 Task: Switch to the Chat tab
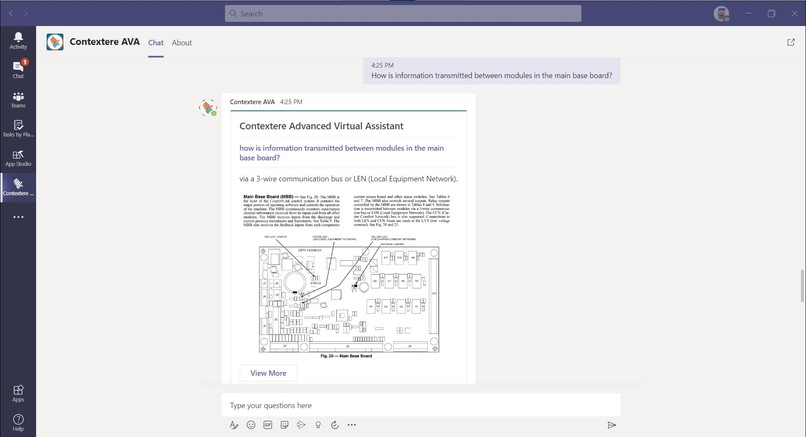coord(156,43)
